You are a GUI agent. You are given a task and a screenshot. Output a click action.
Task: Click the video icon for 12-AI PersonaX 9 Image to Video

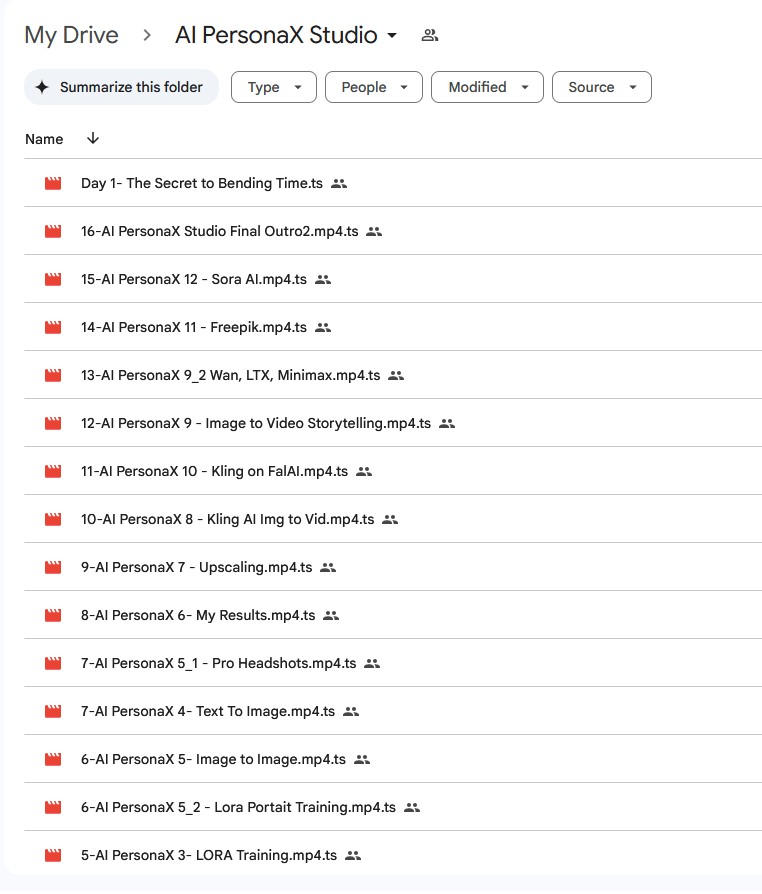click(x=53, y=423)
